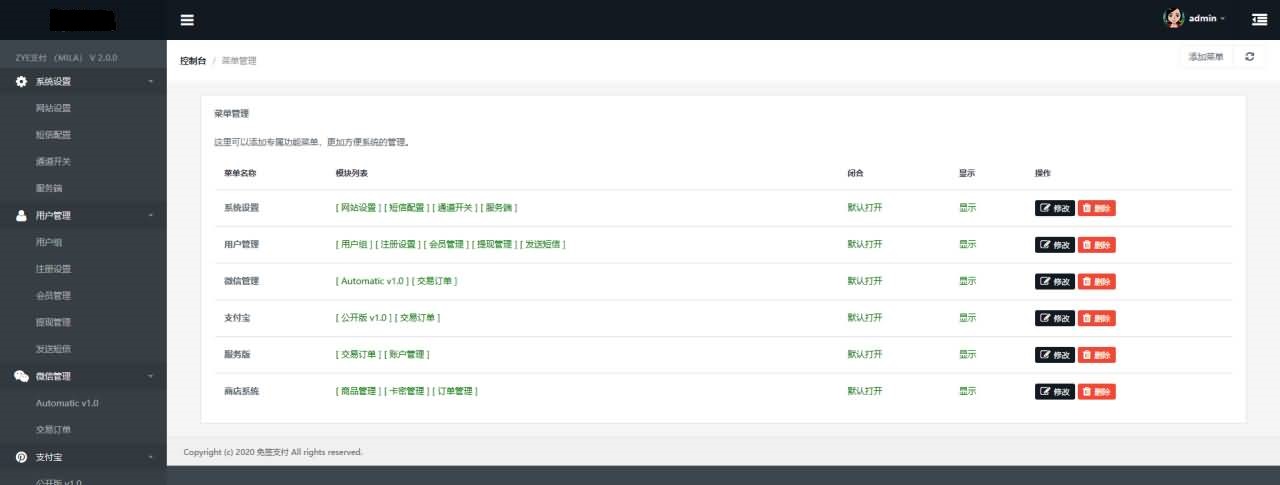Go to 控制台 in the breadcrumb
Image resolution: width=1280 pixels, height=485 pixels.
(193, 61)
